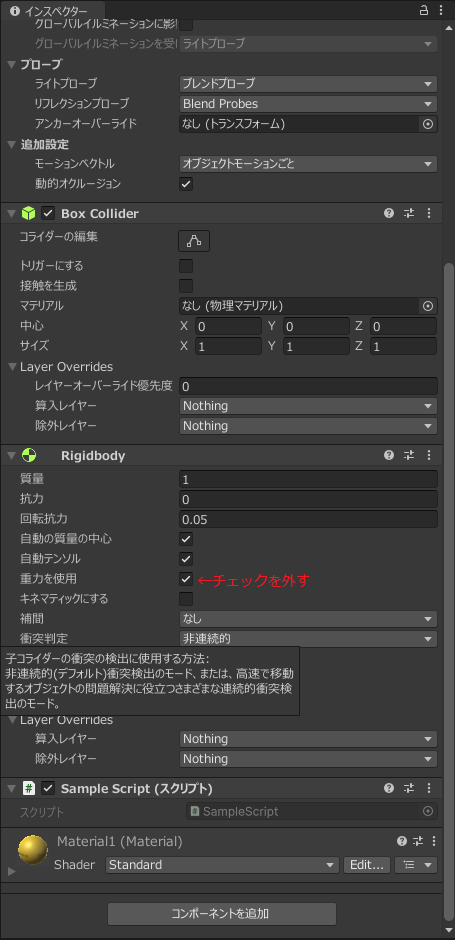Click the 中心 Z value field
The width and height of the screenshot is (455, 940).
coord(403,327)
